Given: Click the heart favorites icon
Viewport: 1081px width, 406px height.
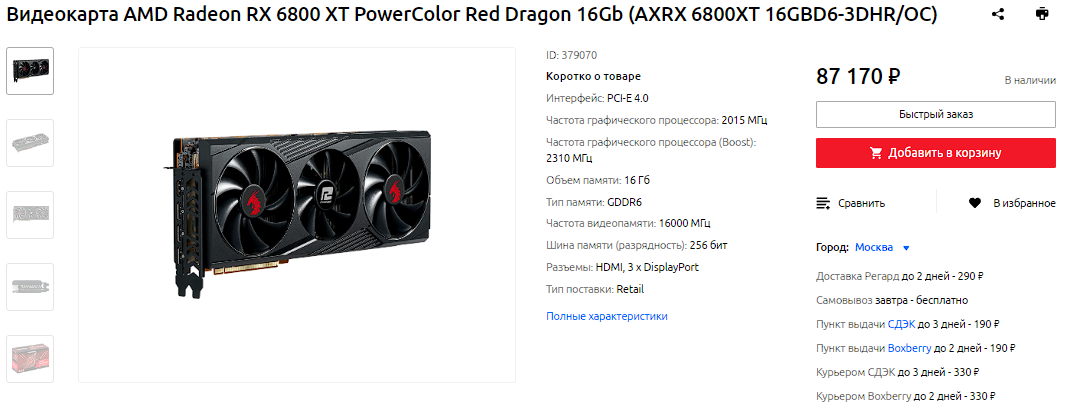Looking at the screenshot, I should [x=974, y=203].
